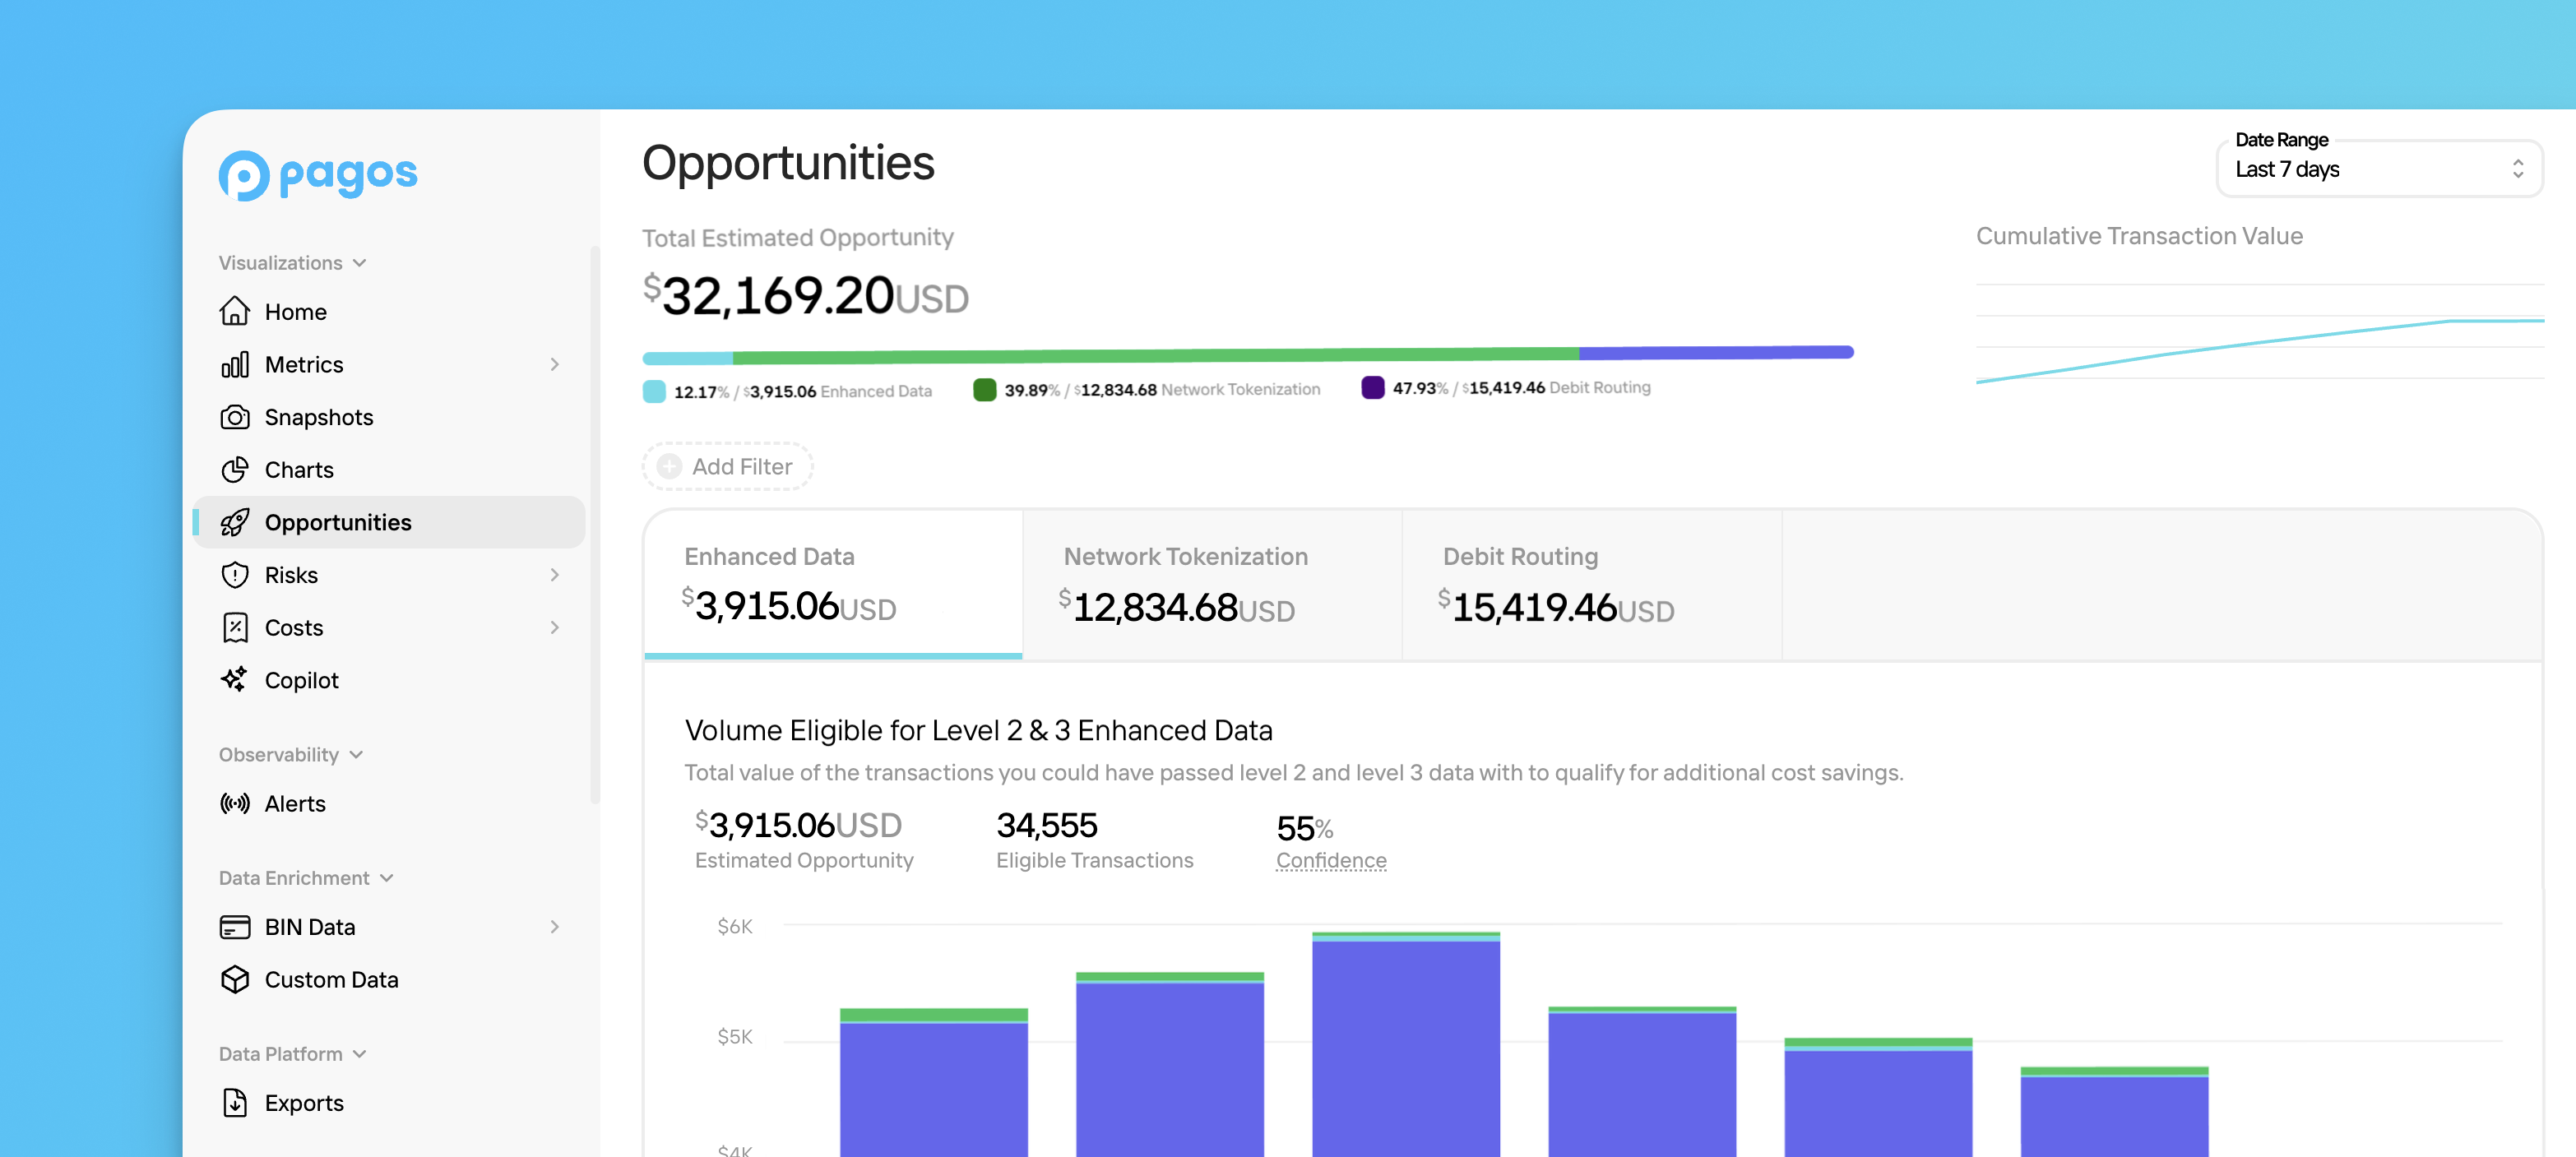Click the purple segment of opportunity bar
2576x1157 pixels.
pos(1716,352)
